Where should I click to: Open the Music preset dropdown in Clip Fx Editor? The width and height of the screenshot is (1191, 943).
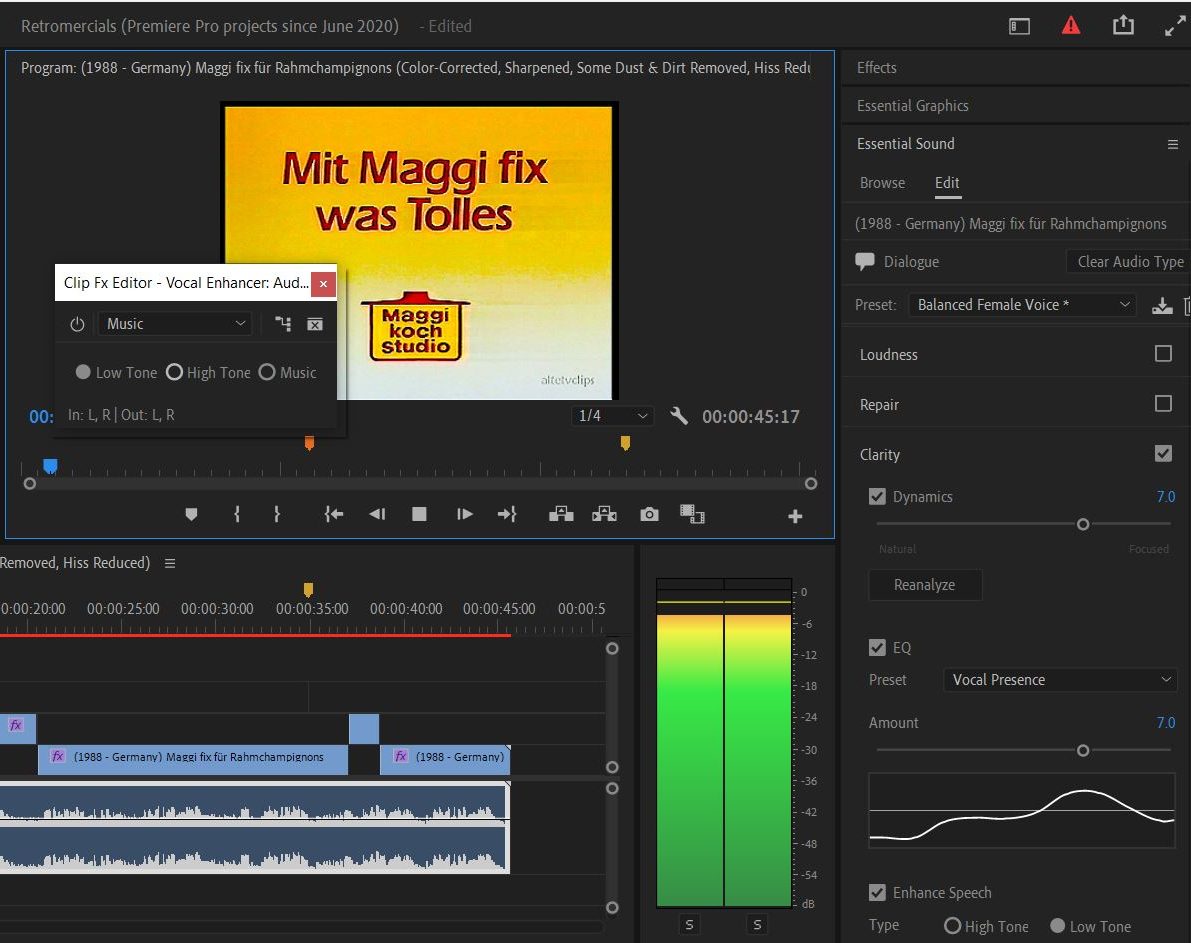click(x=175, y=324)
